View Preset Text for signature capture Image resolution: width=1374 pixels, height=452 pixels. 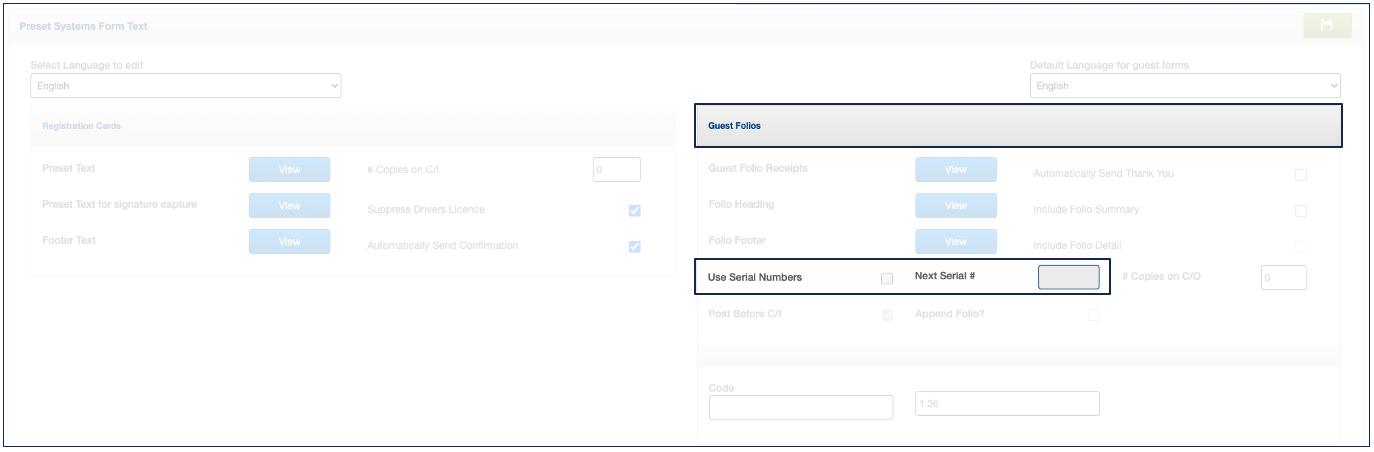(289, 206)
